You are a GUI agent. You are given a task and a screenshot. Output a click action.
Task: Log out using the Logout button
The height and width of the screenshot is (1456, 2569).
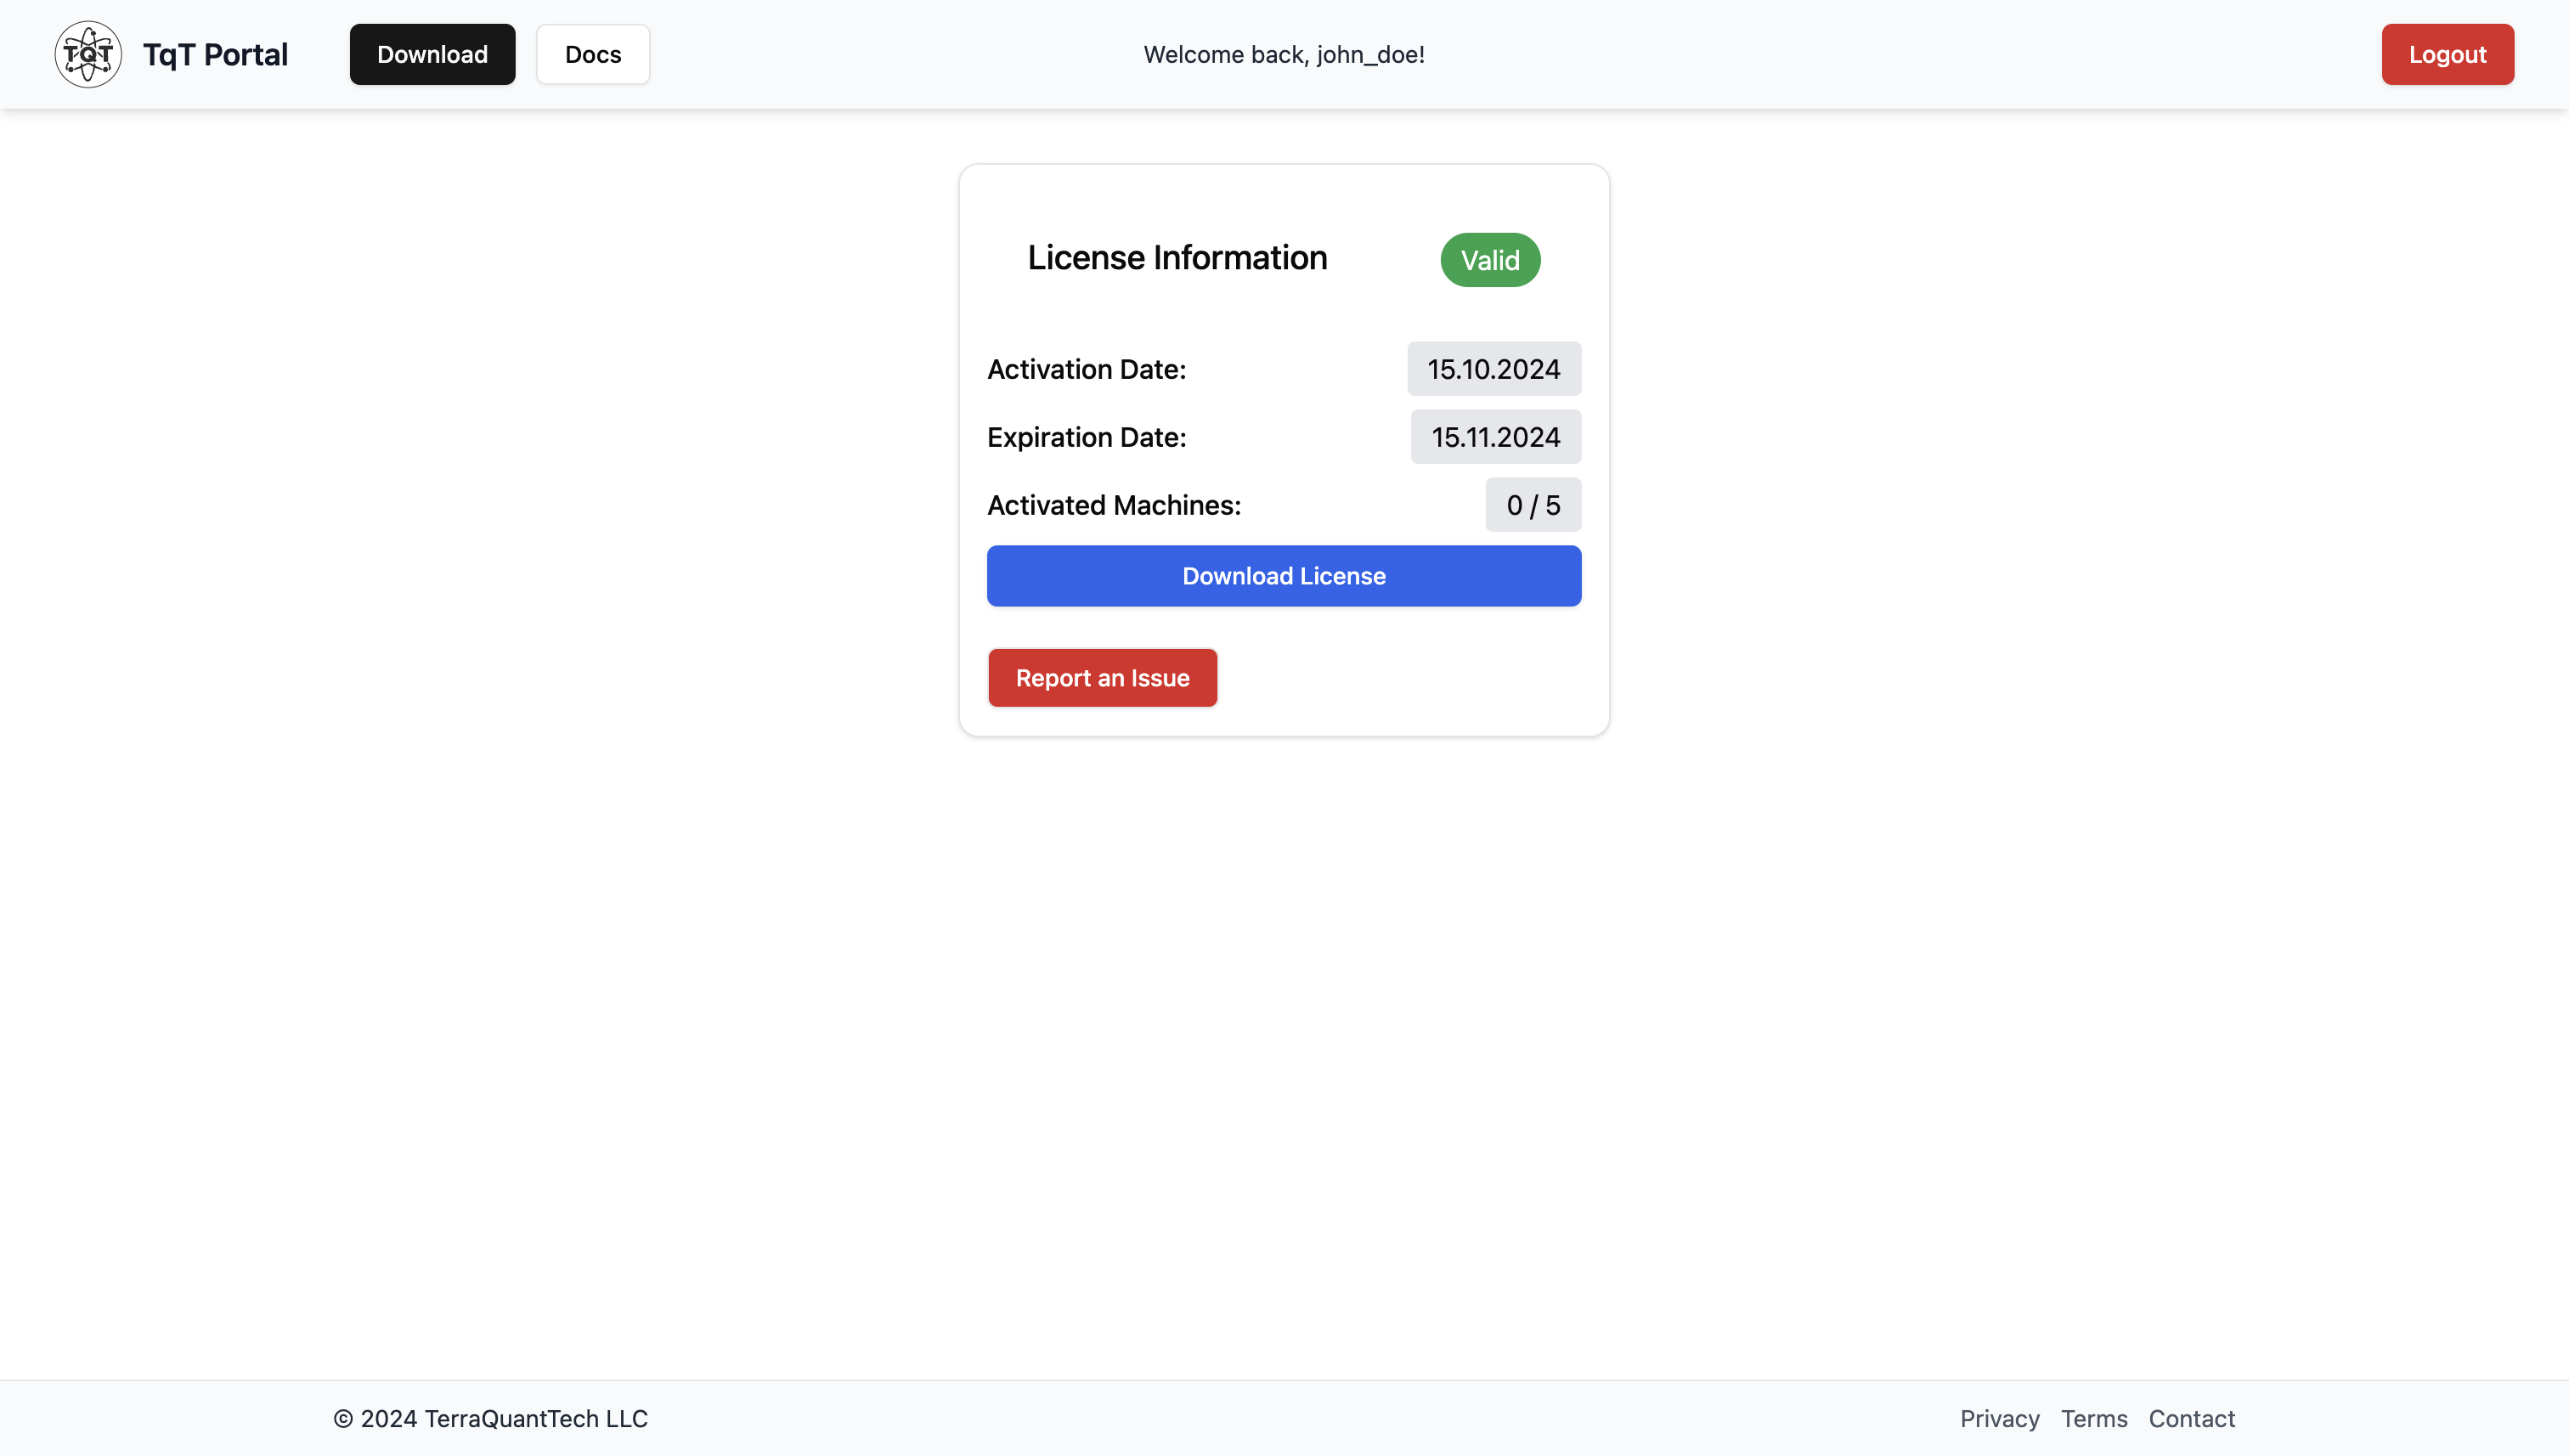click(2447, 54)
